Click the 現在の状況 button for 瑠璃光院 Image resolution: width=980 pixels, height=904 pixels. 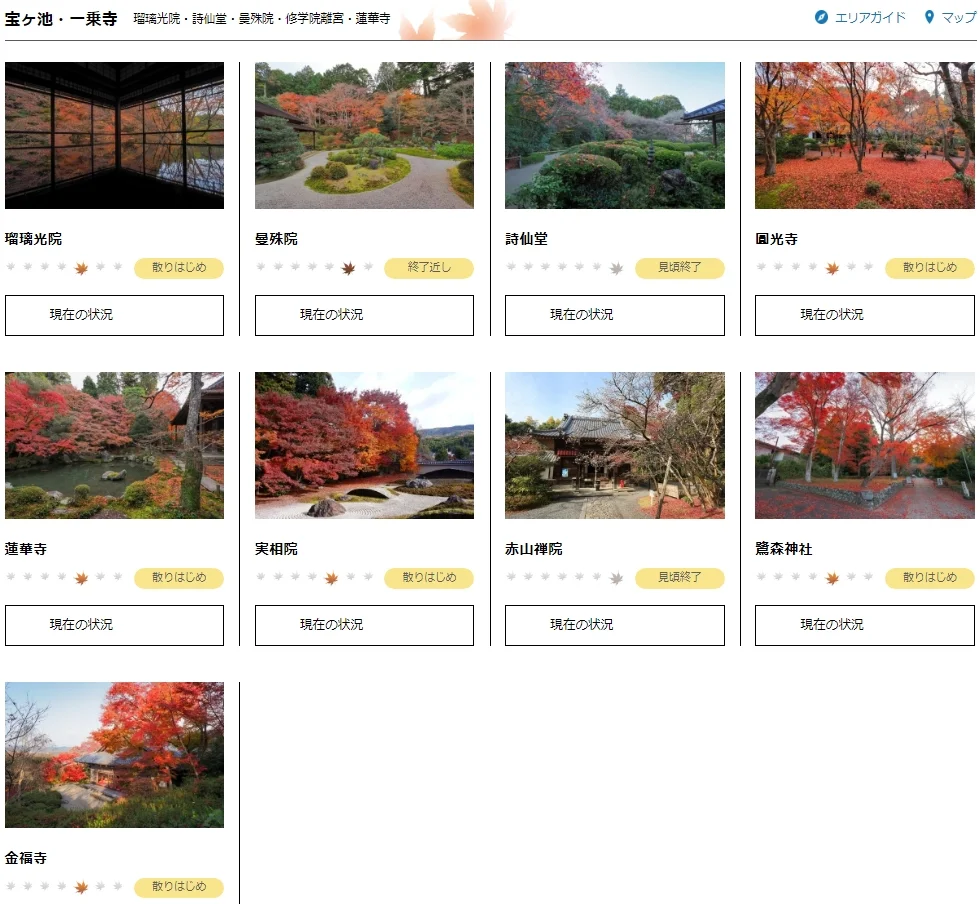click(114, 315)
